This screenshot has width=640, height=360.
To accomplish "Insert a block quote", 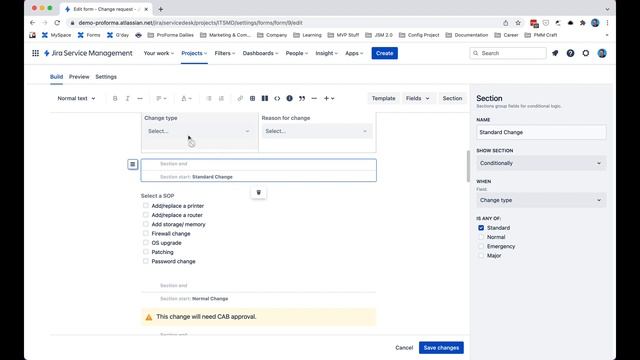I will tap(302, 98).
